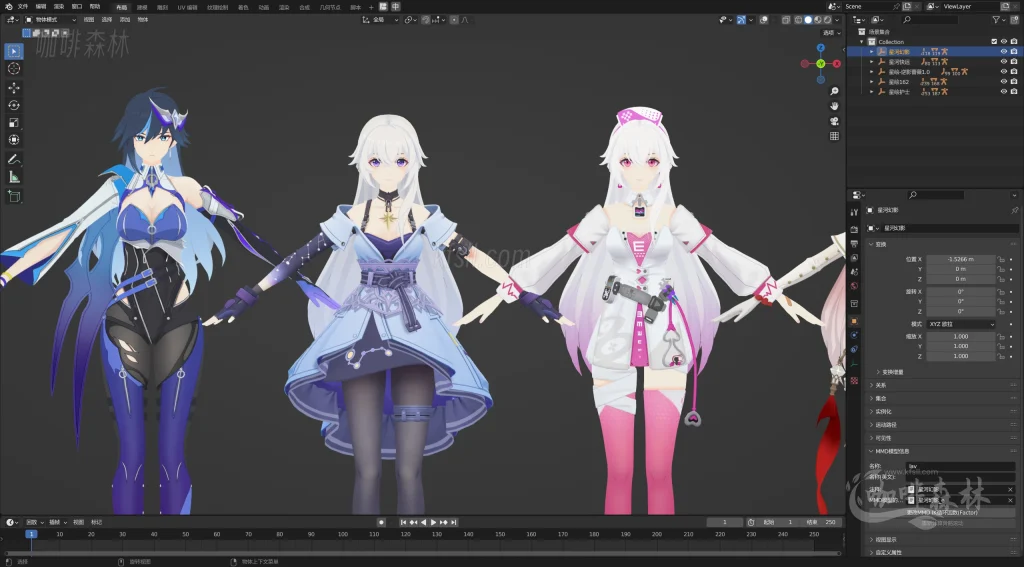Screen dimensions: 1024x567
Task: Open the Texture properties tab
Action: click(x=854, y=380)
